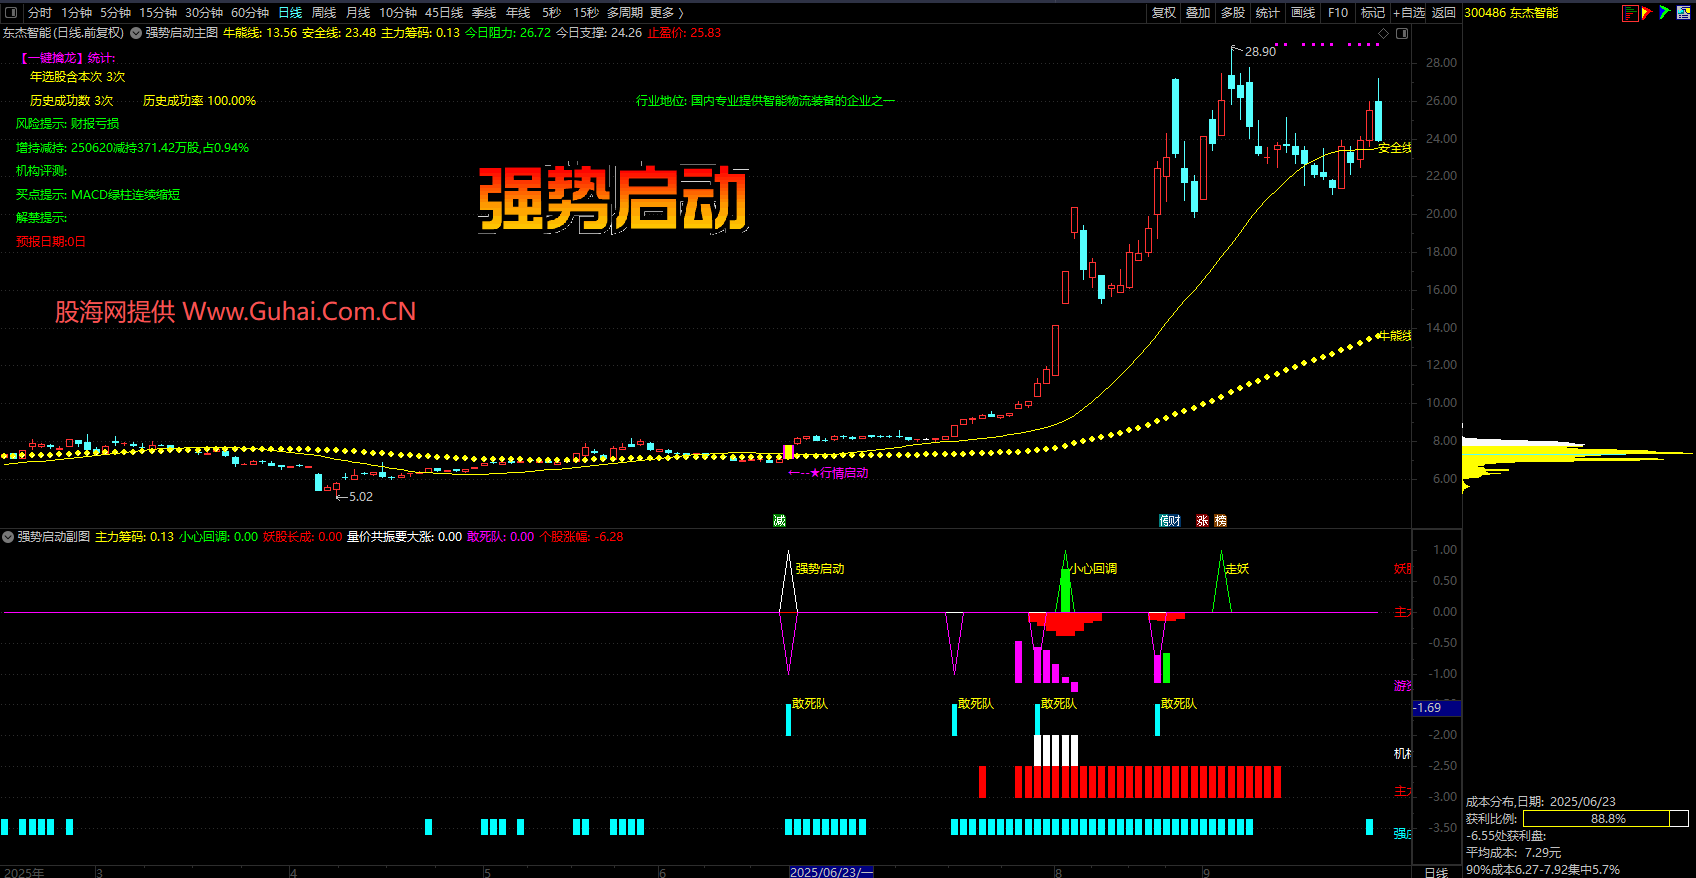Click the 强势启动 signal peak label

point(820,568)
